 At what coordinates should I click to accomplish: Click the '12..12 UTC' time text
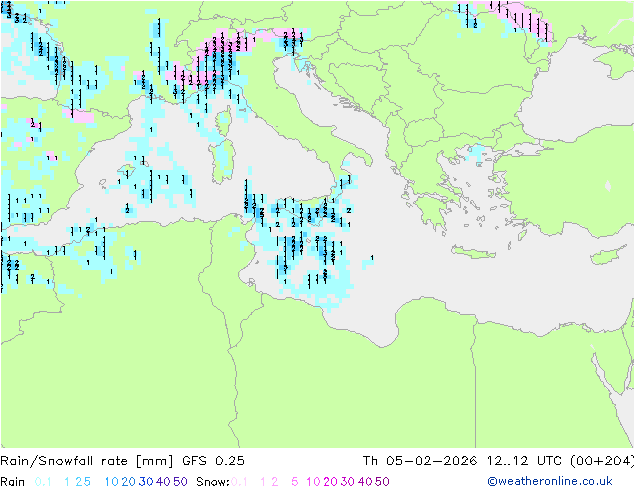524,461
